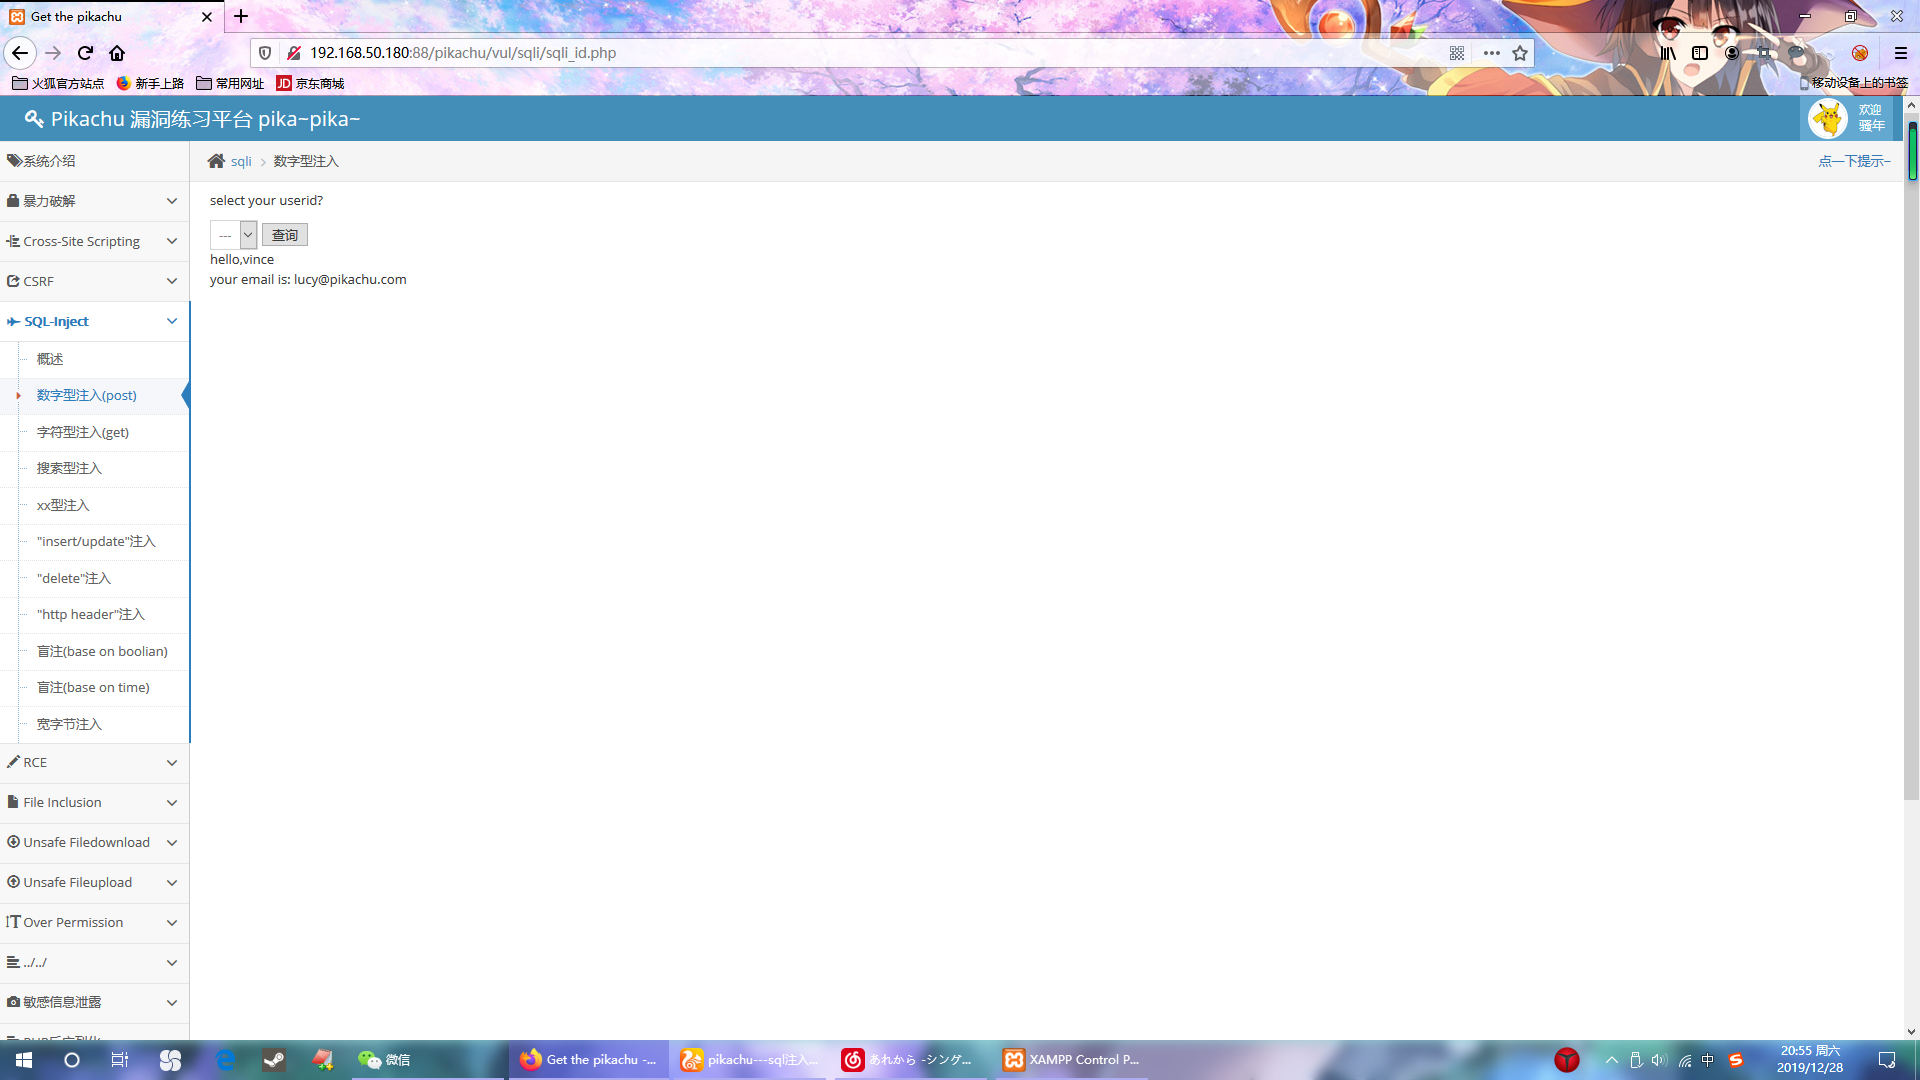The image size is (1920, 1080).
Task: Open the QR code icon in address bar
Action: click(1457, 53)
